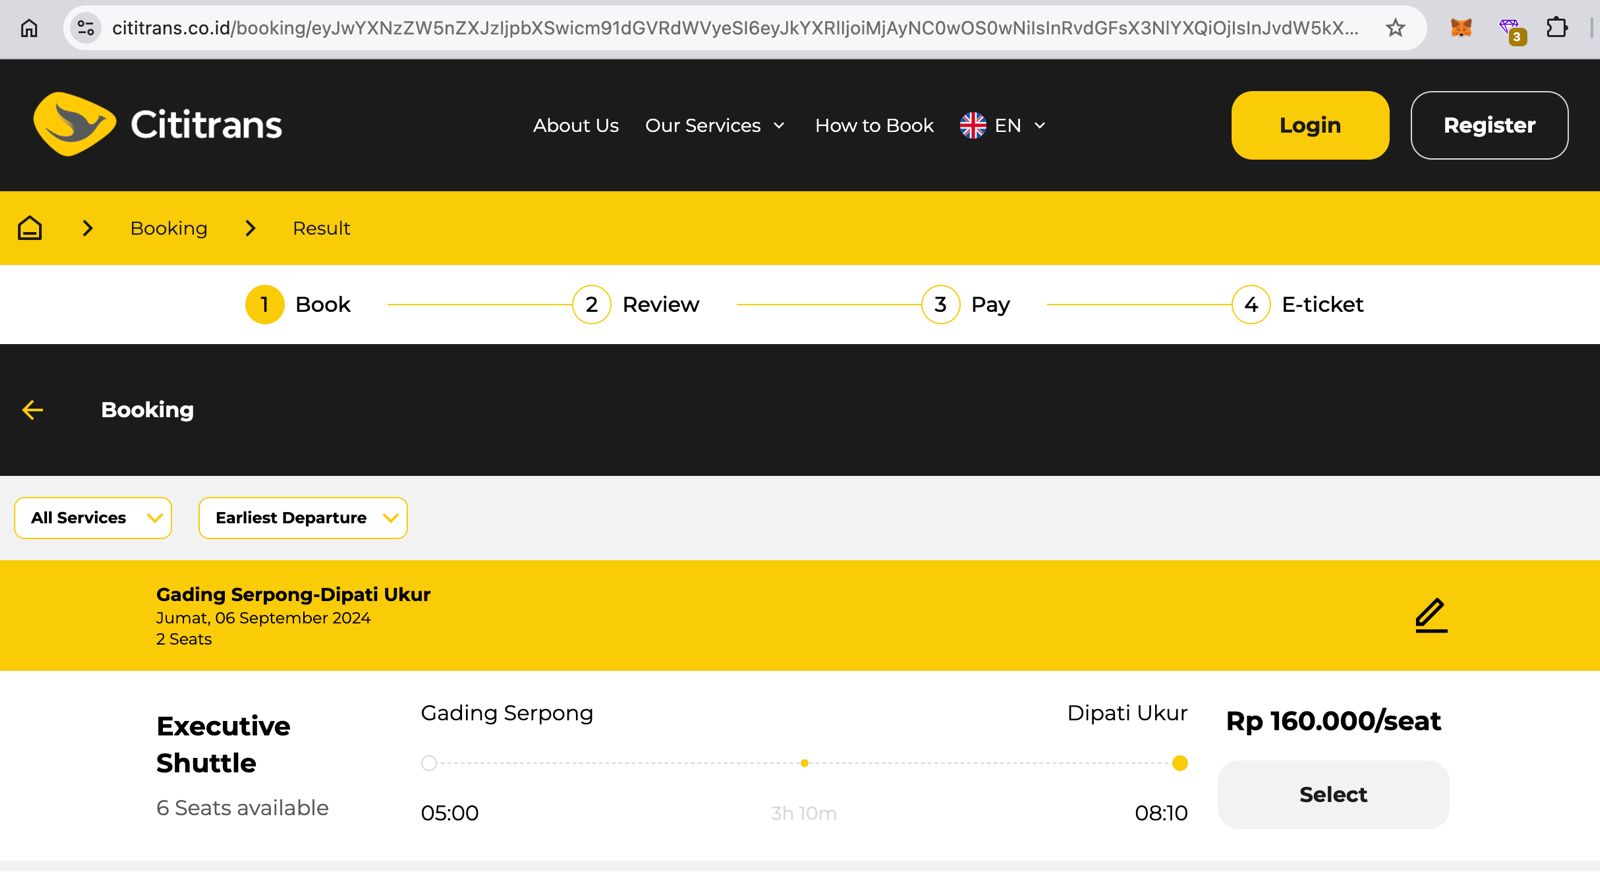Screen dimensions: 1600x874
Task: Open the browser extensions puzzle icon
Action: 1556,28
